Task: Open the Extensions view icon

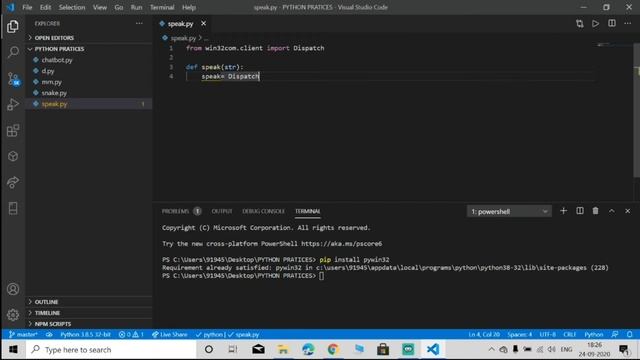Action: (x=13, y=131)
